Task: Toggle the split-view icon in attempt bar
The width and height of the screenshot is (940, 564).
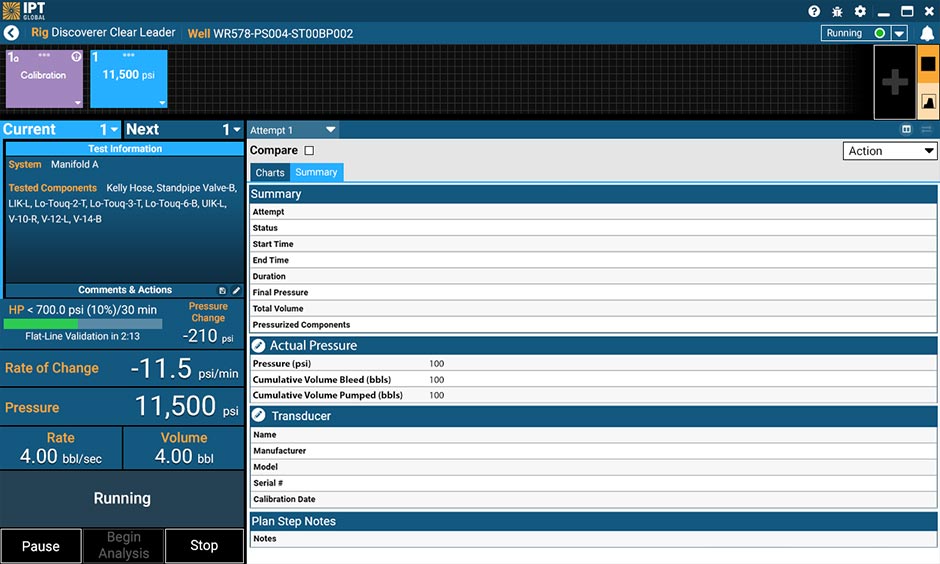Action: pyautogui.click(x=906, y=130)
